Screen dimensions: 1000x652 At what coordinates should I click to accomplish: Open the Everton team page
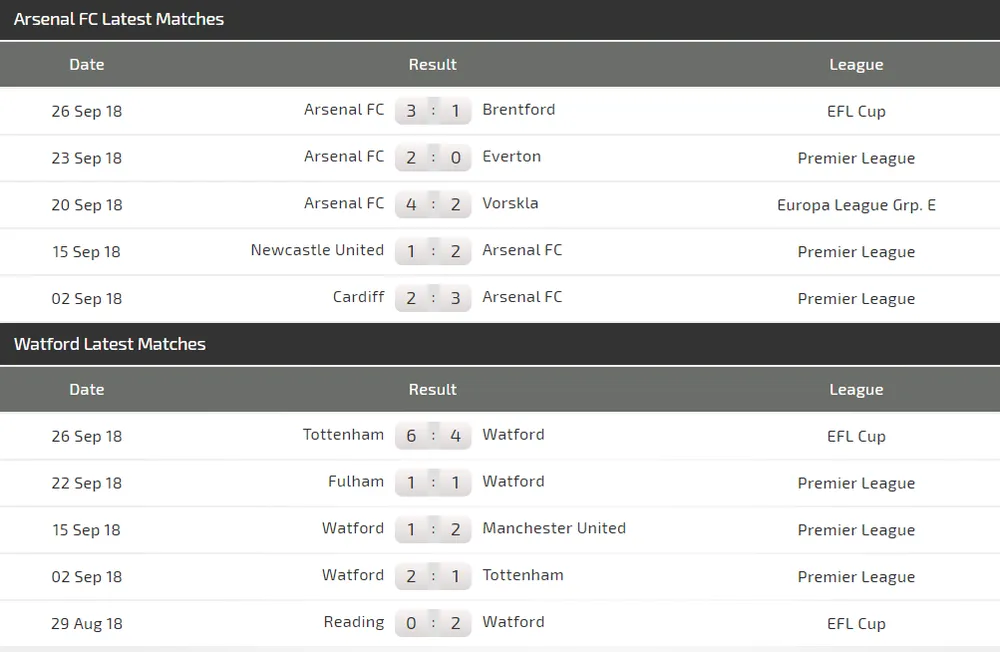tap(511, 157)
